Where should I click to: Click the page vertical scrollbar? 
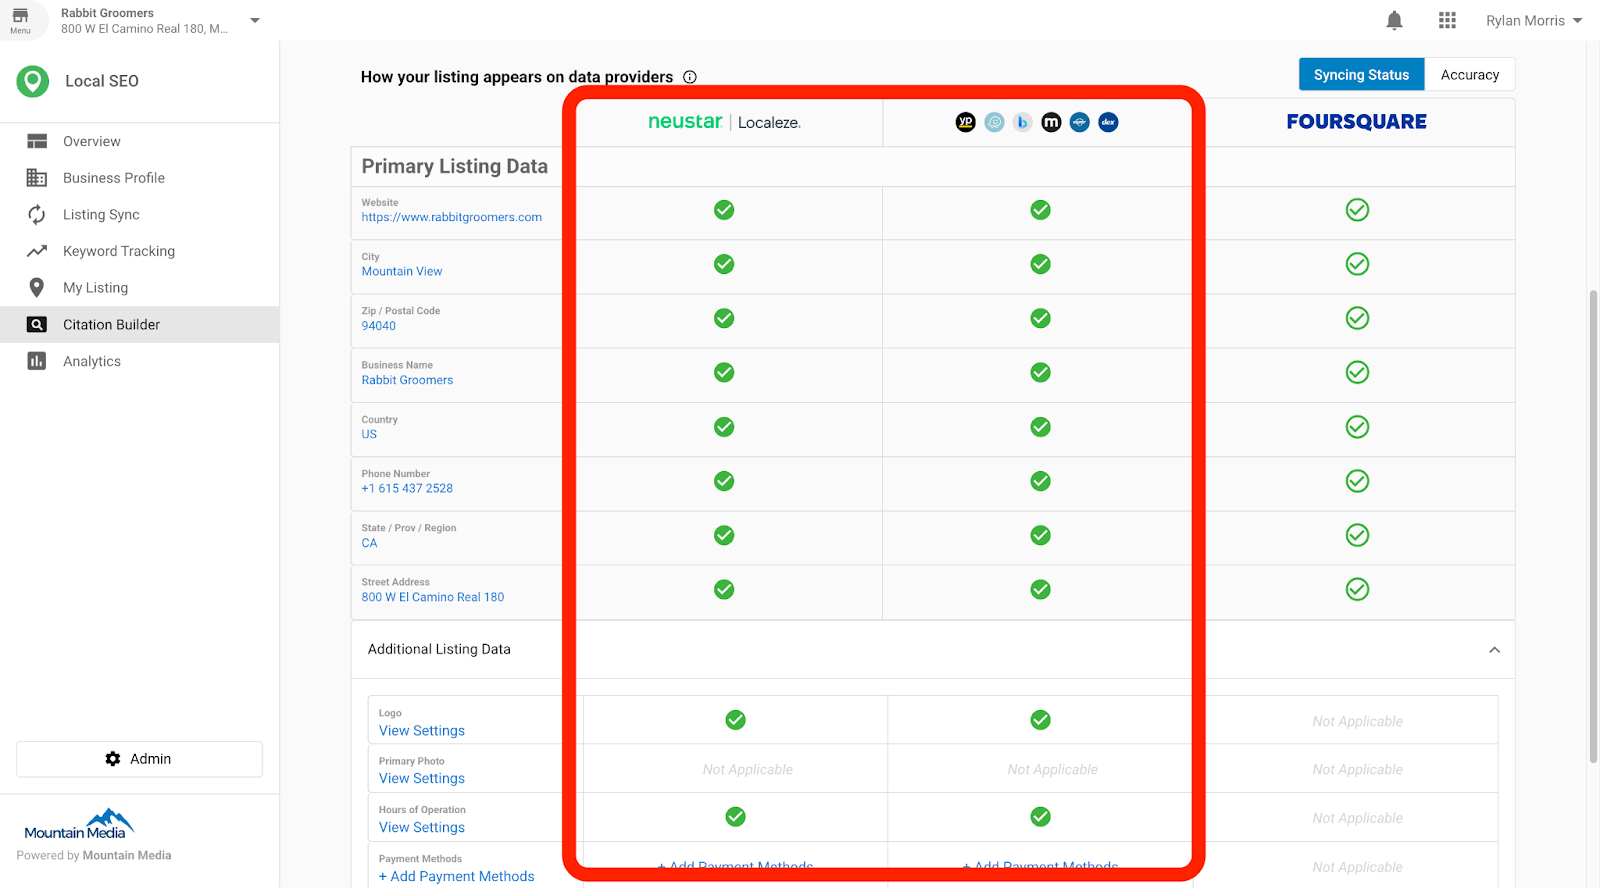[1593, 525]
